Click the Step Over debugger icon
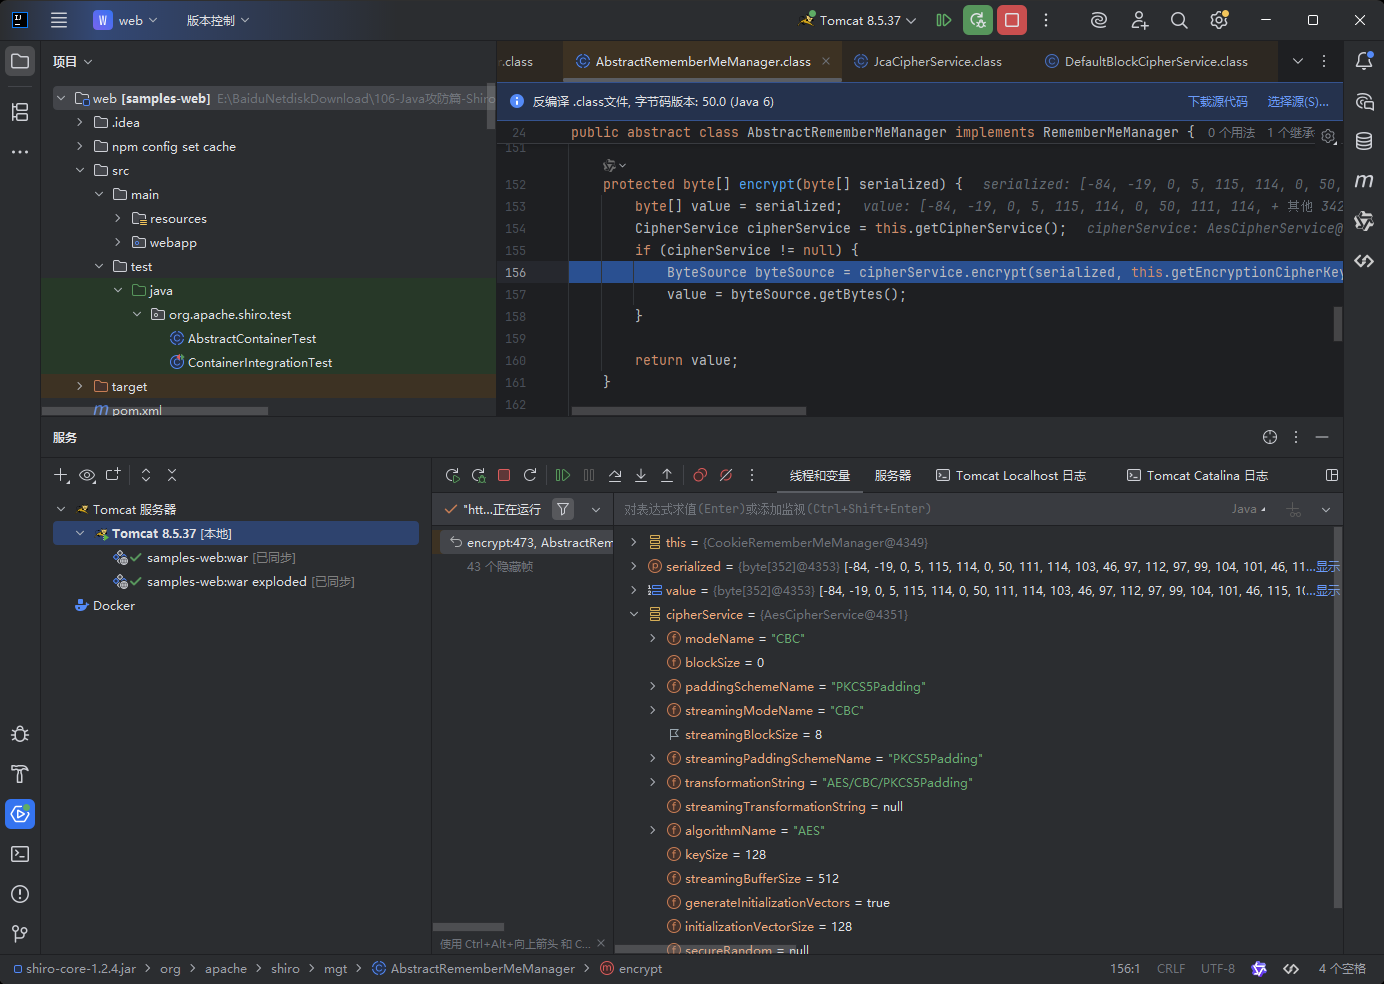The height and width of the screenshot is (984, 1384). [x=615, y=475]
